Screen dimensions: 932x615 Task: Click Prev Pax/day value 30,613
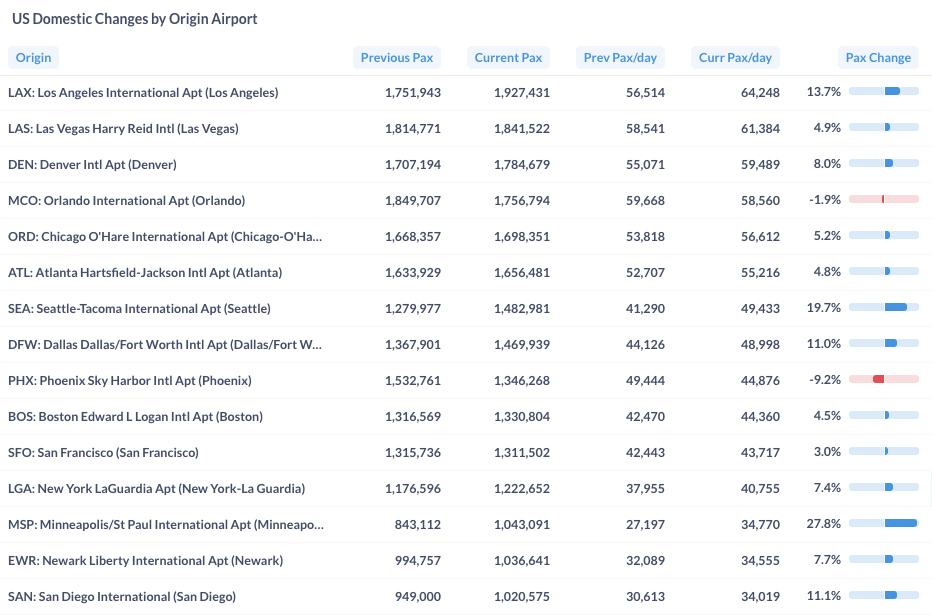click(645, 597)
